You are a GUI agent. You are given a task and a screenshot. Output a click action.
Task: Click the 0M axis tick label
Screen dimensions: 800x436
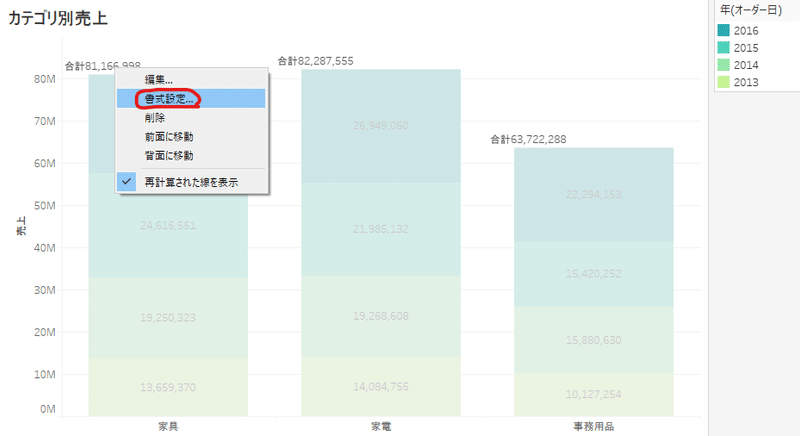47,409
